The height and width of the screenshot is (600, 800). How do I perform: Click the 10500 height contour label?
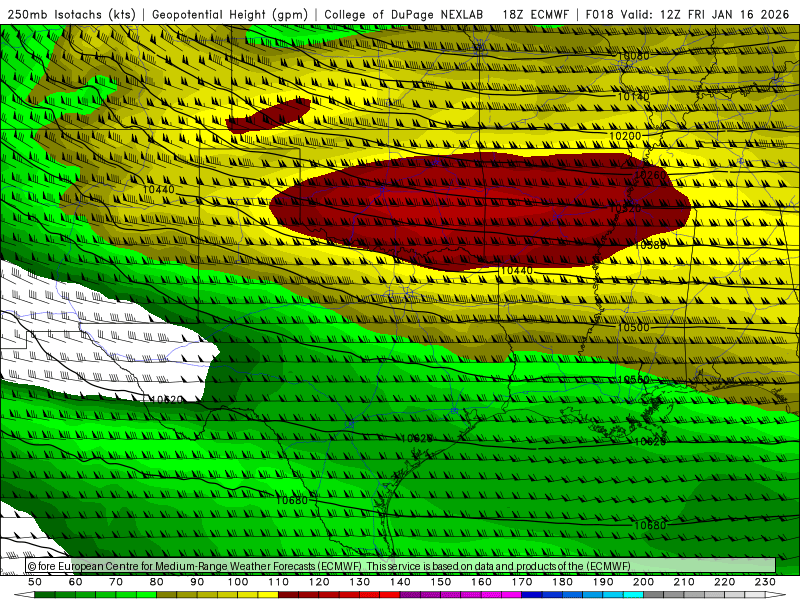click(634, 327)
